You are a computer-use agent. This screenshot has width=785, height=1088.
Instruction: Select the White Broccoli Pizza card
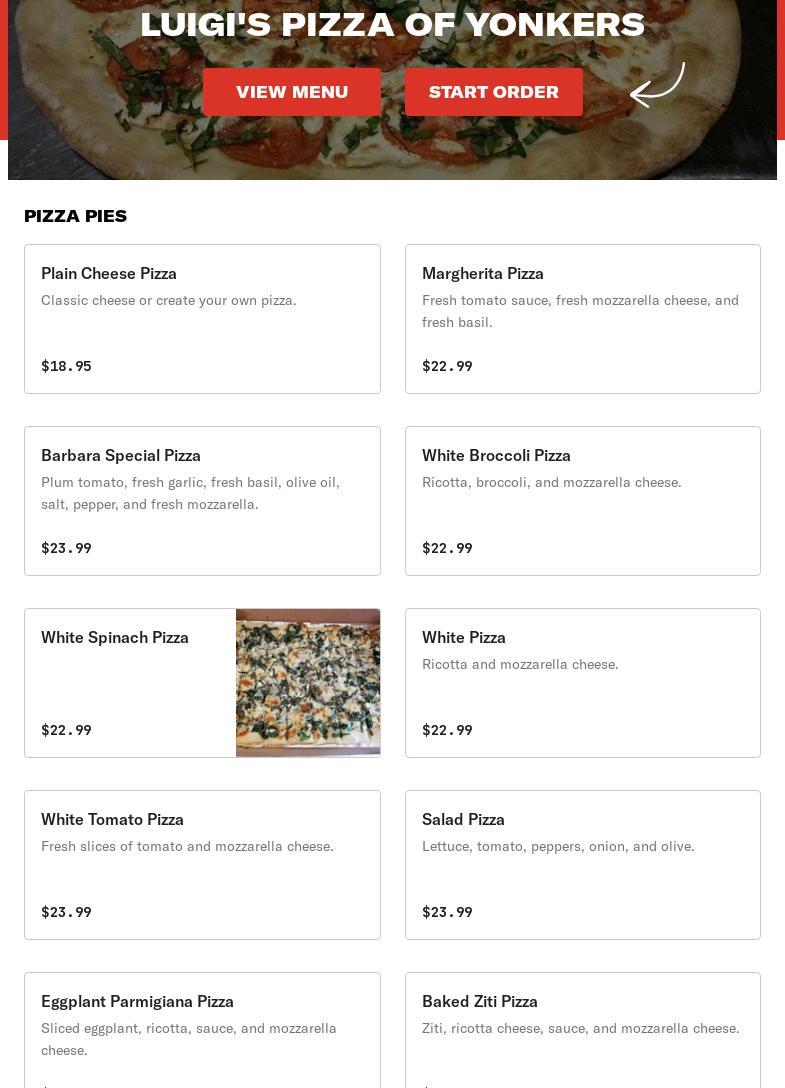(x=582, y=501)
